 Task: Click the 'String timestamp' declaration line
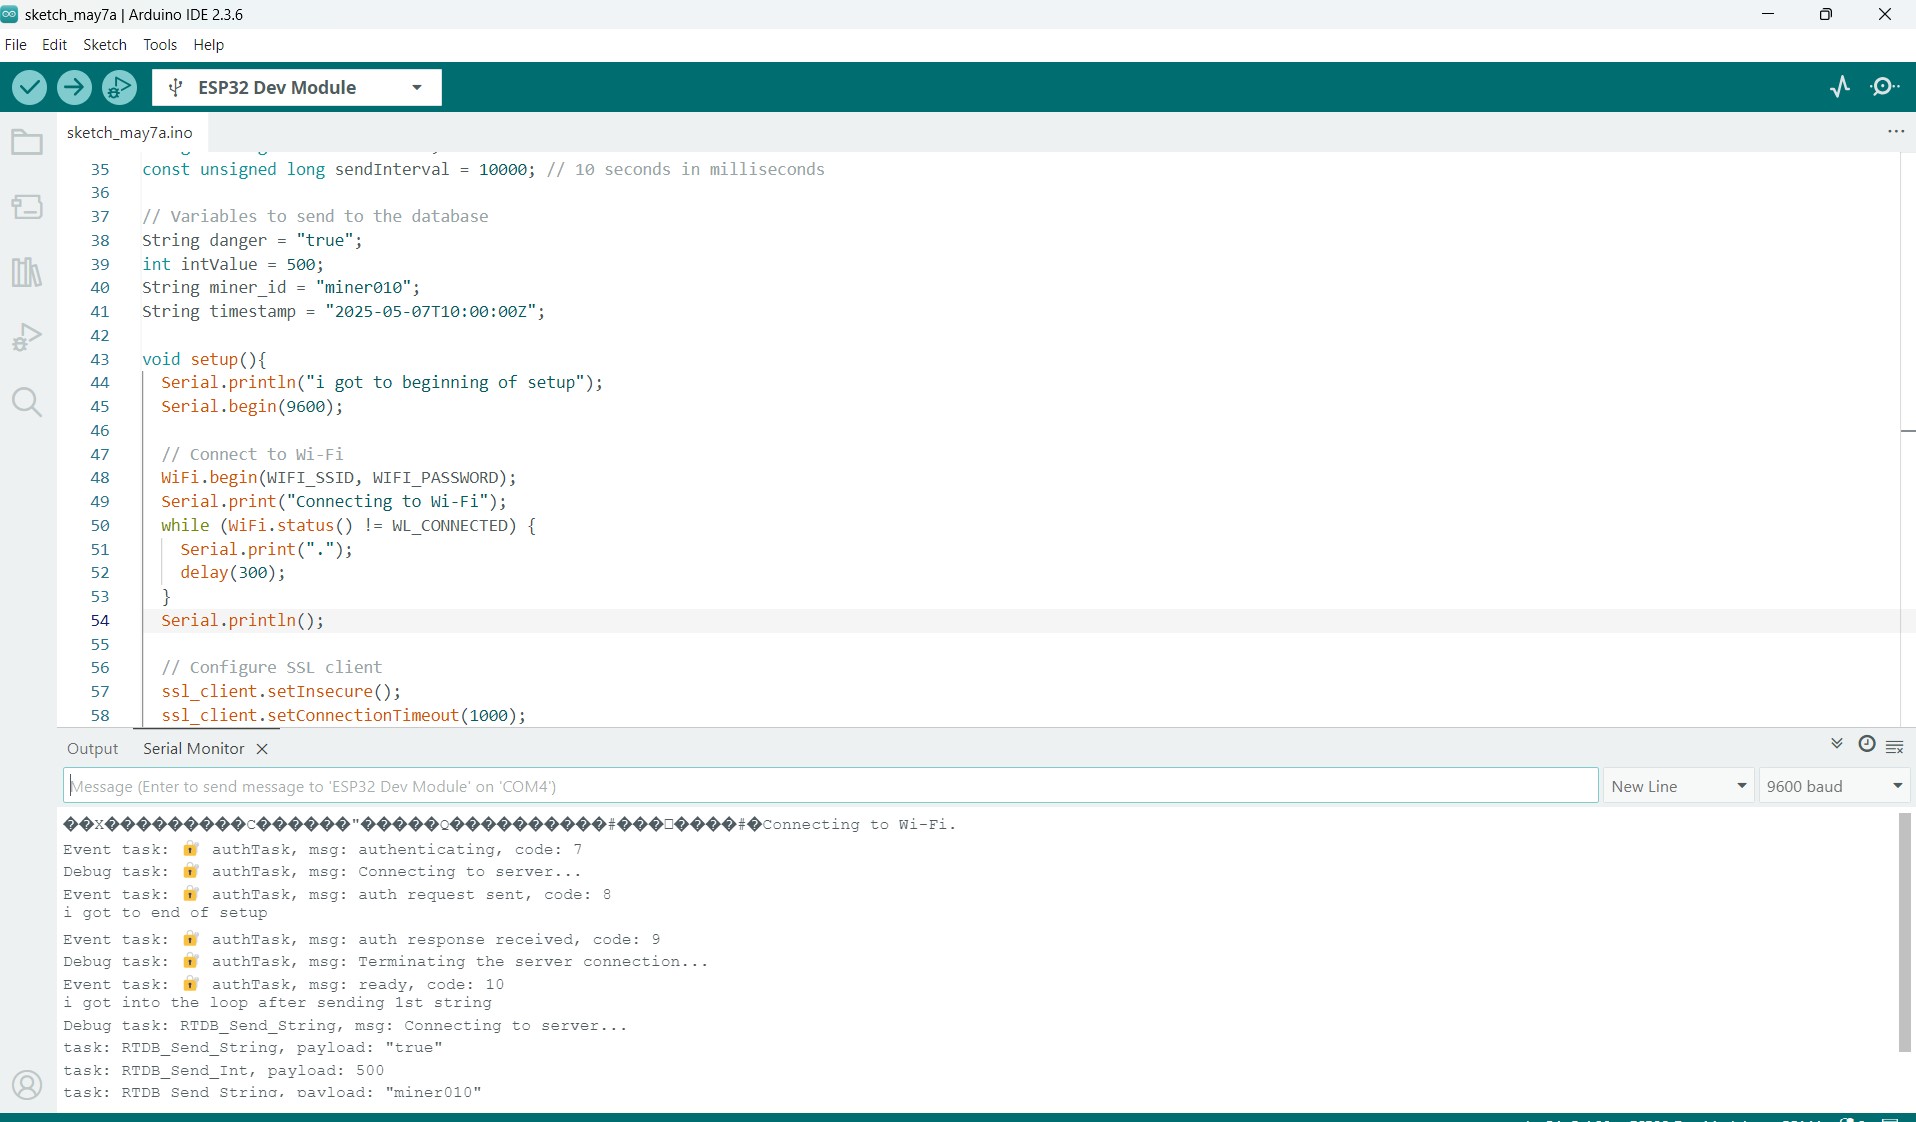[x=344, y=312]
